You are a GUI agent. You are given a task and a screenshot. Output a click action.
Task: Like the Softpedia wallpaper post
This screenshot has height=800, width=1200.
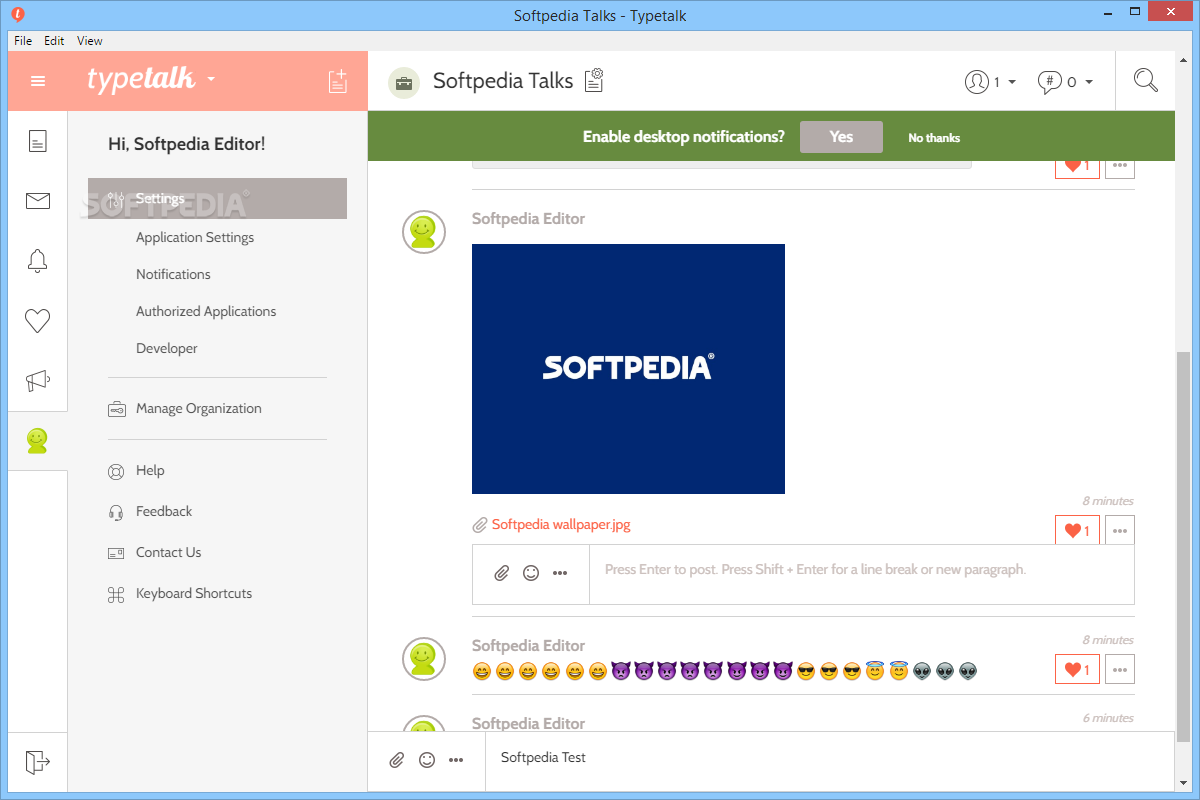[1077, 531]
